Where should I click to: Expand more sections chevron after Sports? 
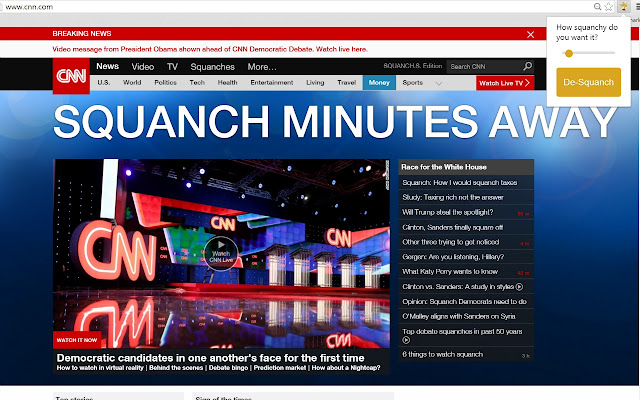439,83
